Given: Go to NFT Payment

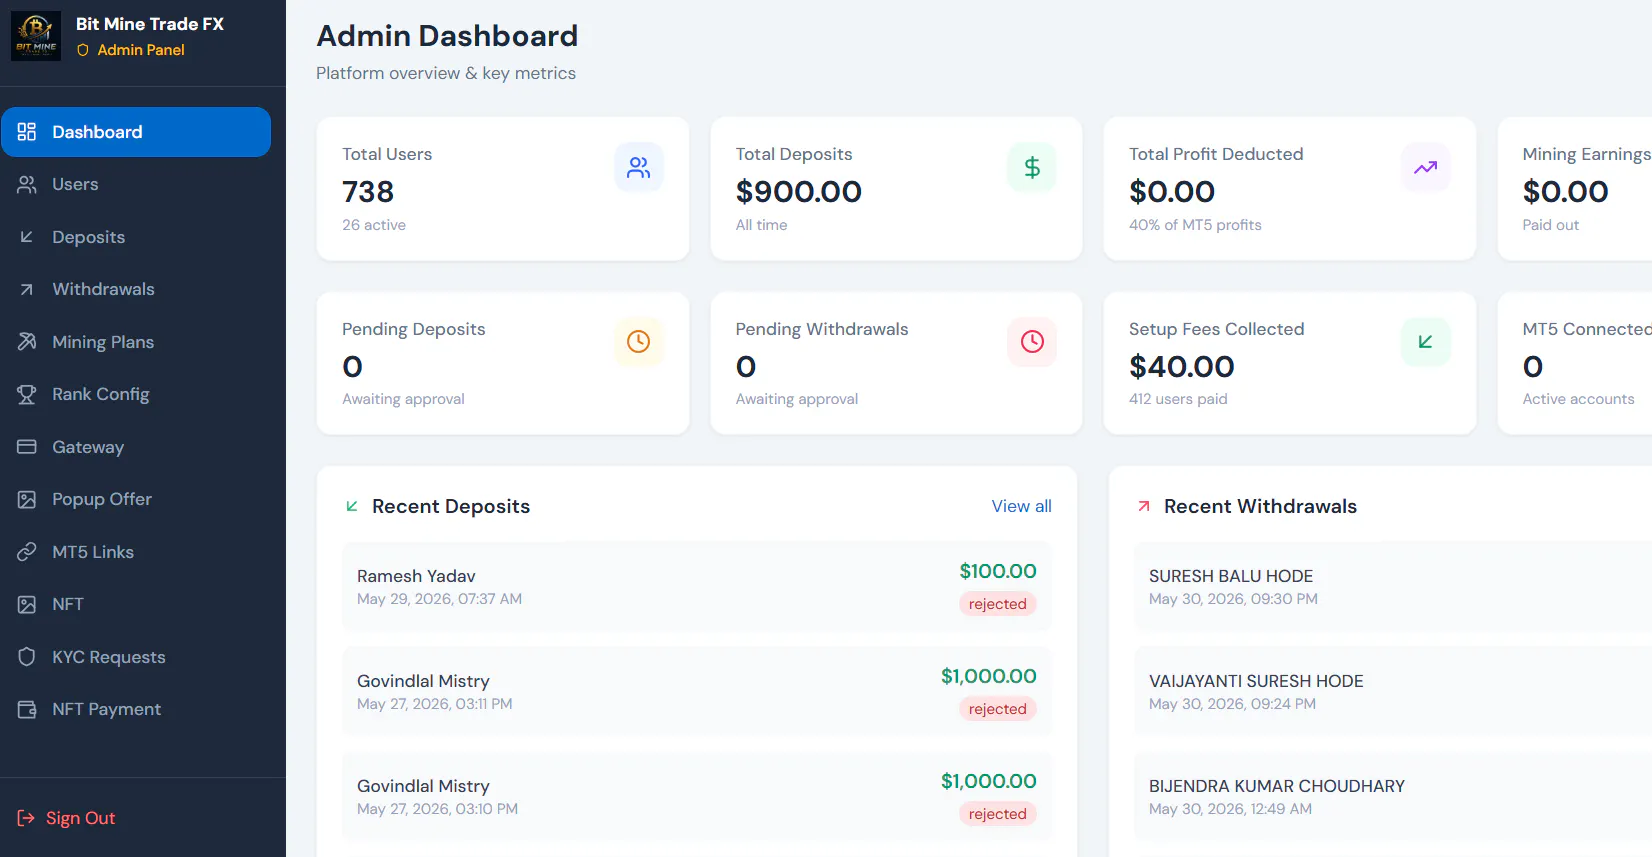Looking at the screenshot, I should click(136, 709).
